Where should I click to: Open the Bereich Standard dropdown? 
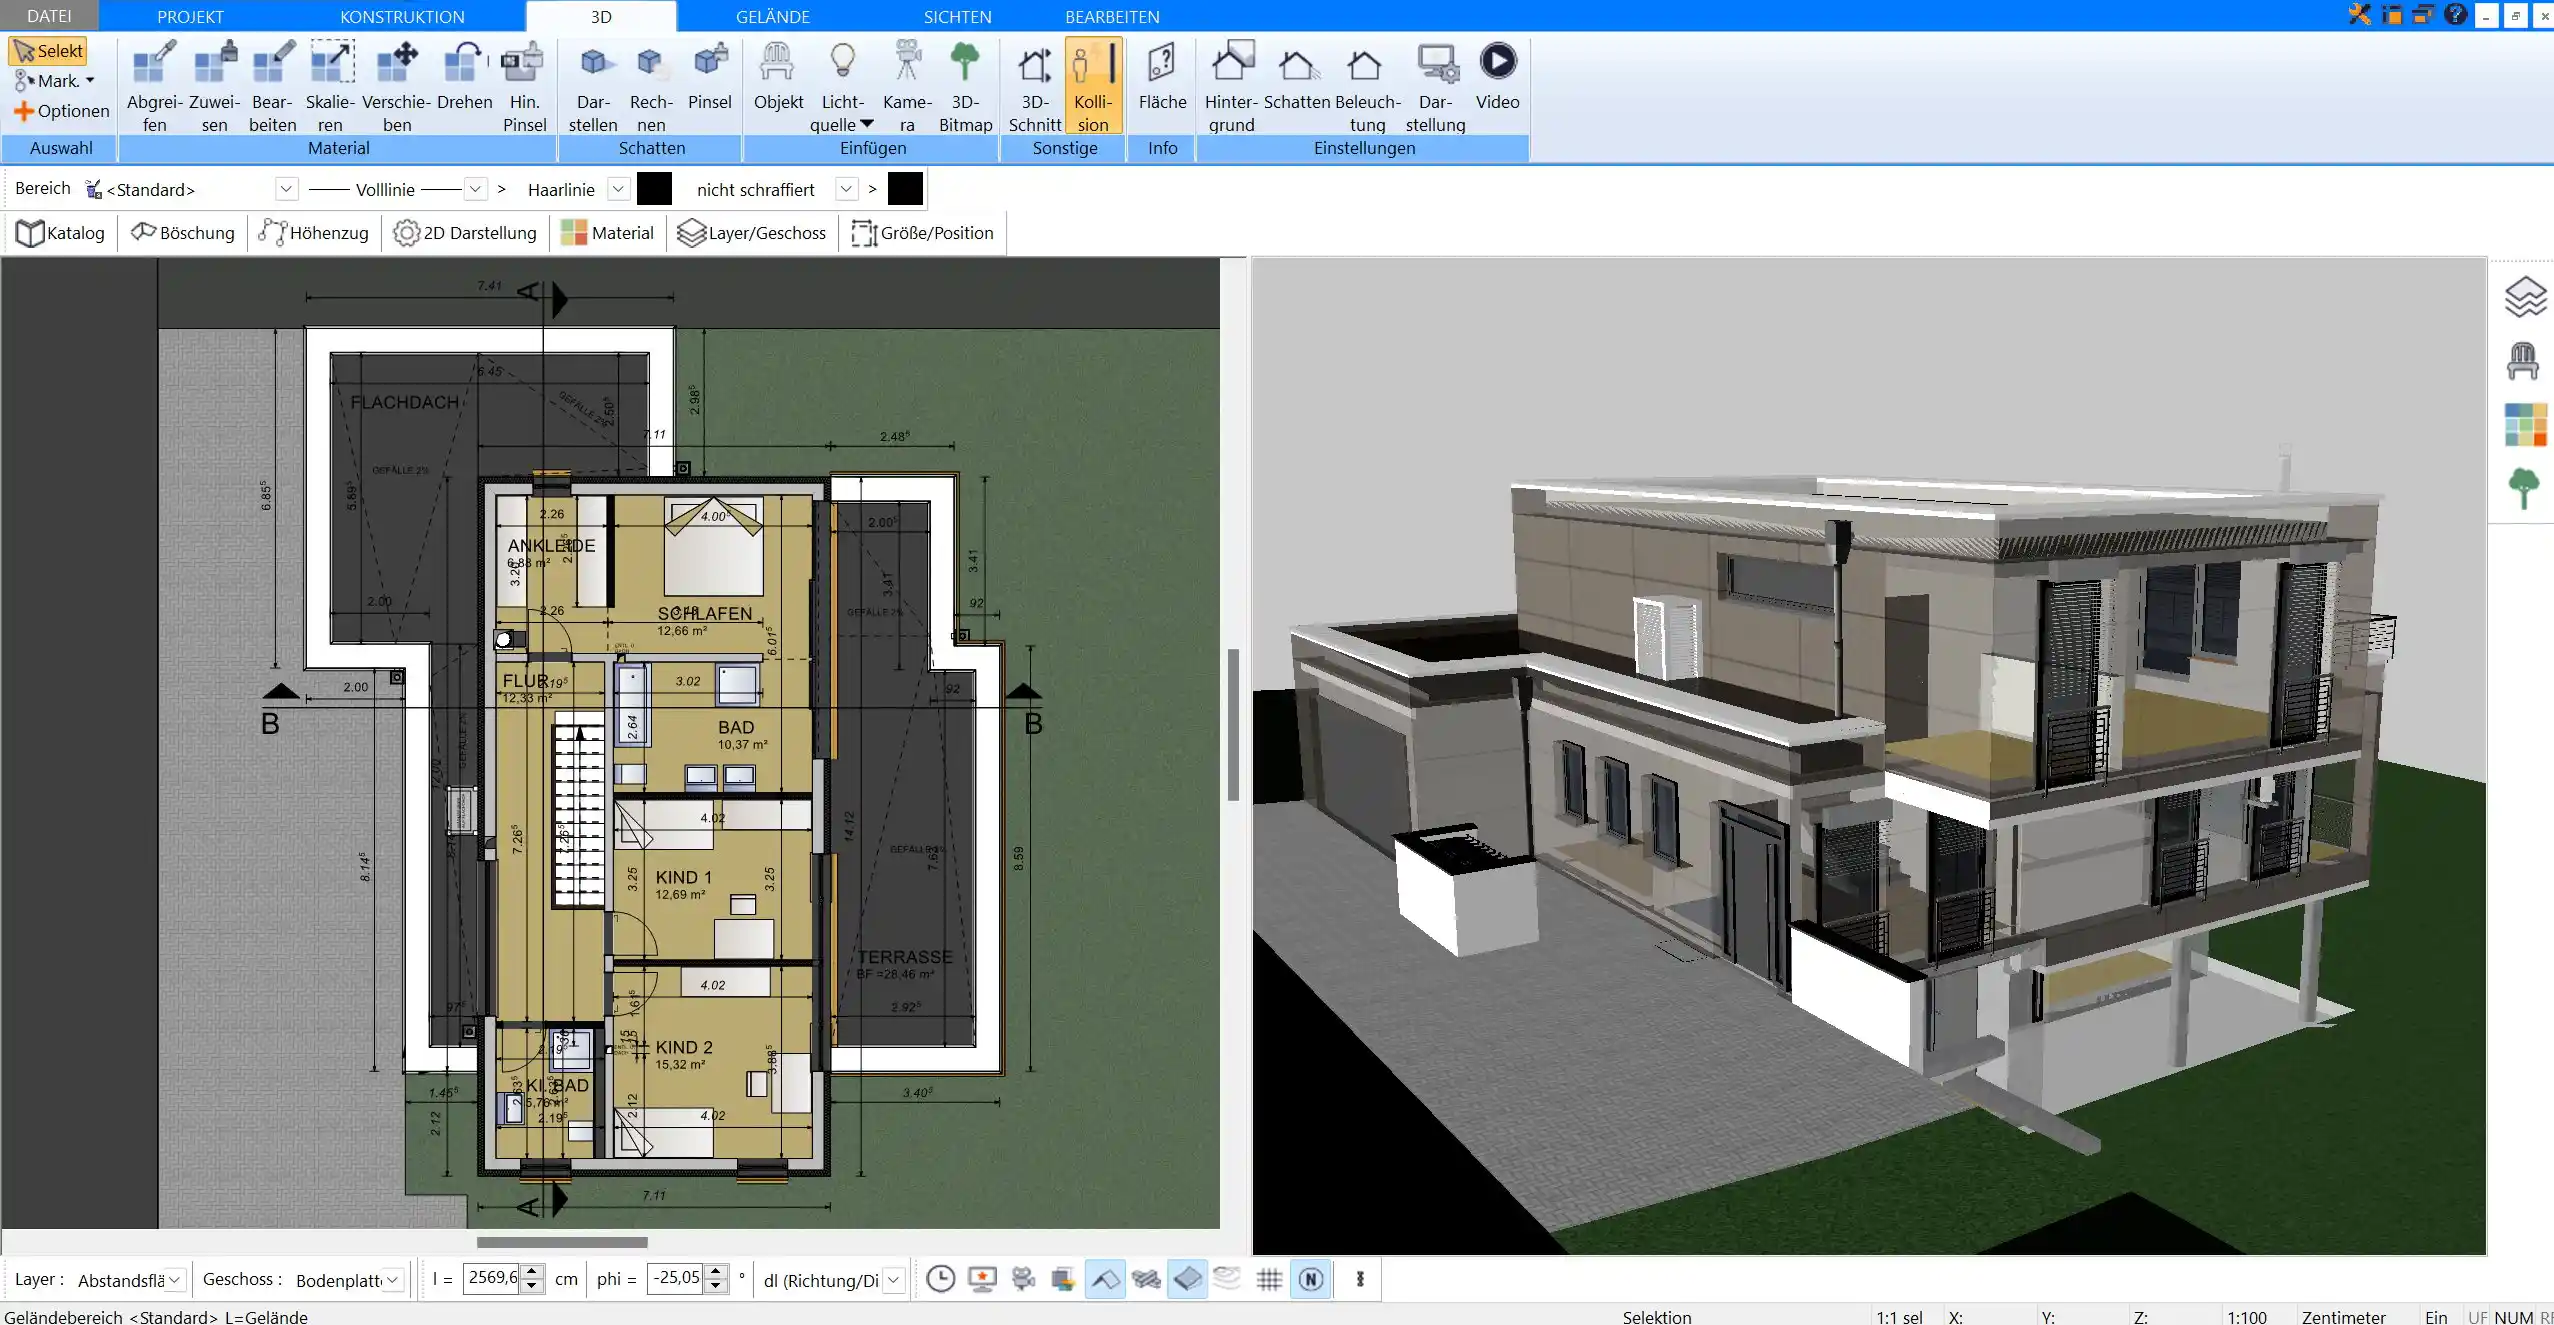(286, 189)
